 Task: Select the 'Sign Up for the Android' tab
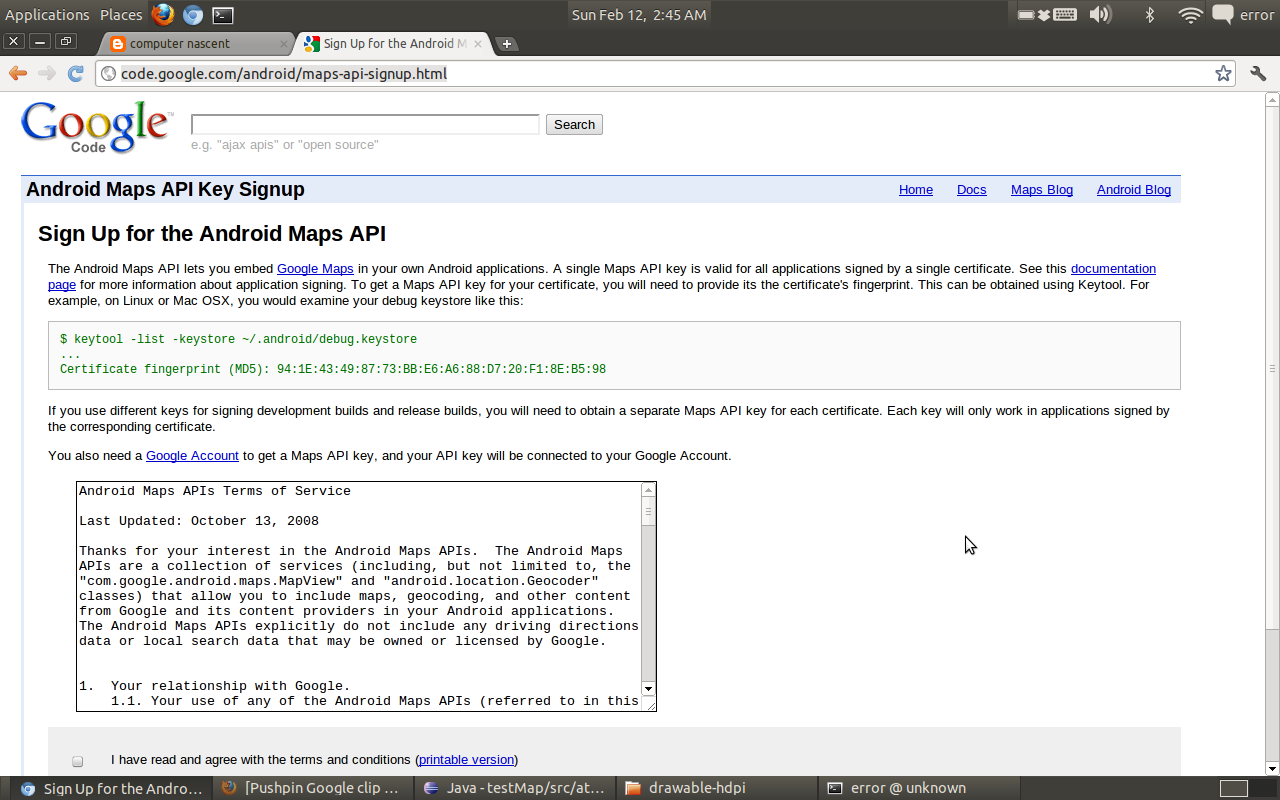coord(393,43)
